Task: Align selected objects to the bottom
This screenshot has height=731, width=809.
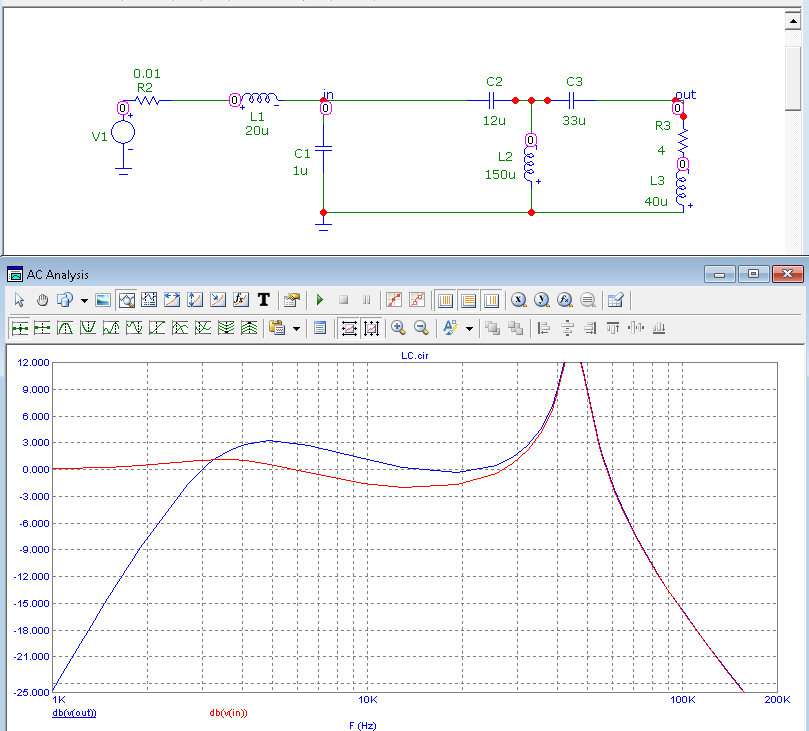Action: tap(658, 328)
